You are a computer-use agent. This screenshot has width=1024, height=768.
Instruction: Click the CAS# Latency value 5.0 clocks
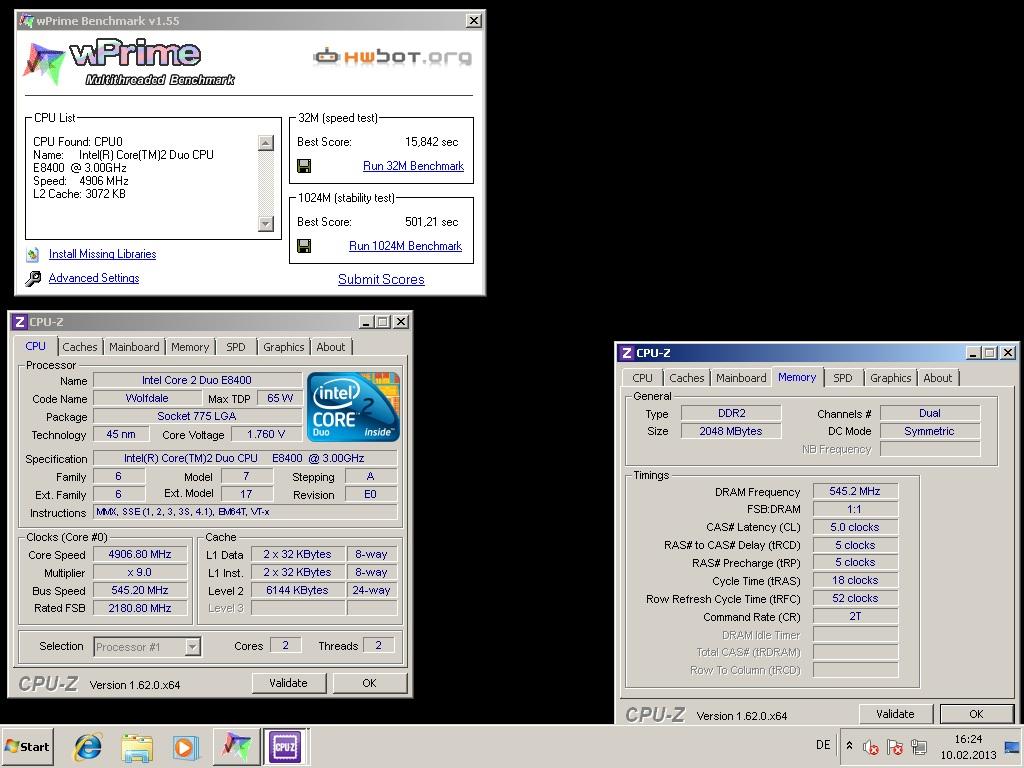[855, 527]
